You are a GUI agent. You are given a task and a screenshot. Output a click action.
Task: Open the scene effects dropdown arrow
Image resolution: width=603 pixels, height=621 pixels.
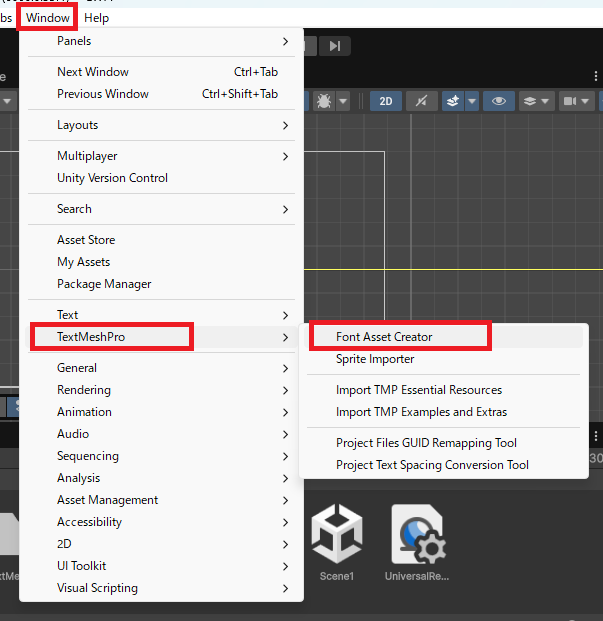pyautogui.click(x=472, y=101)
